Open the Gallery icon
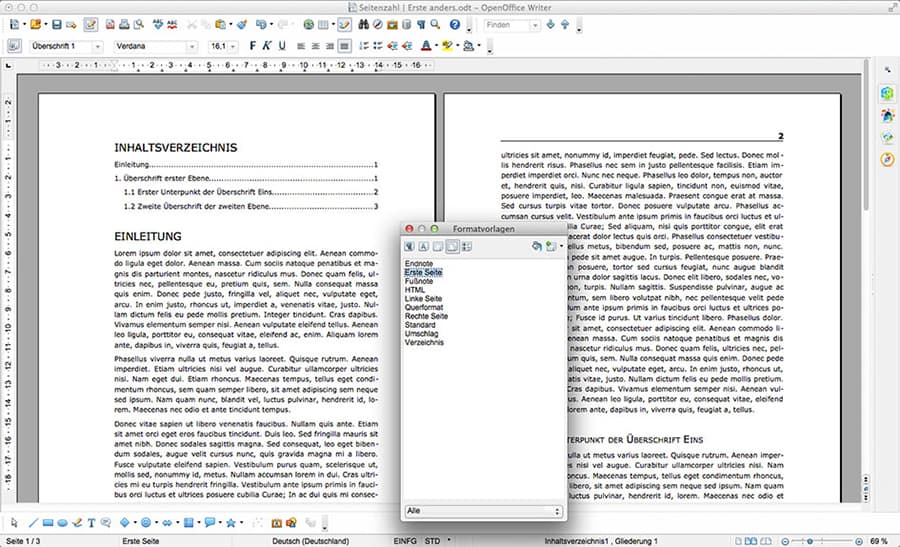The height and width of the screenshot is (547, 900). pyautogui.click(x=392, y=25)
